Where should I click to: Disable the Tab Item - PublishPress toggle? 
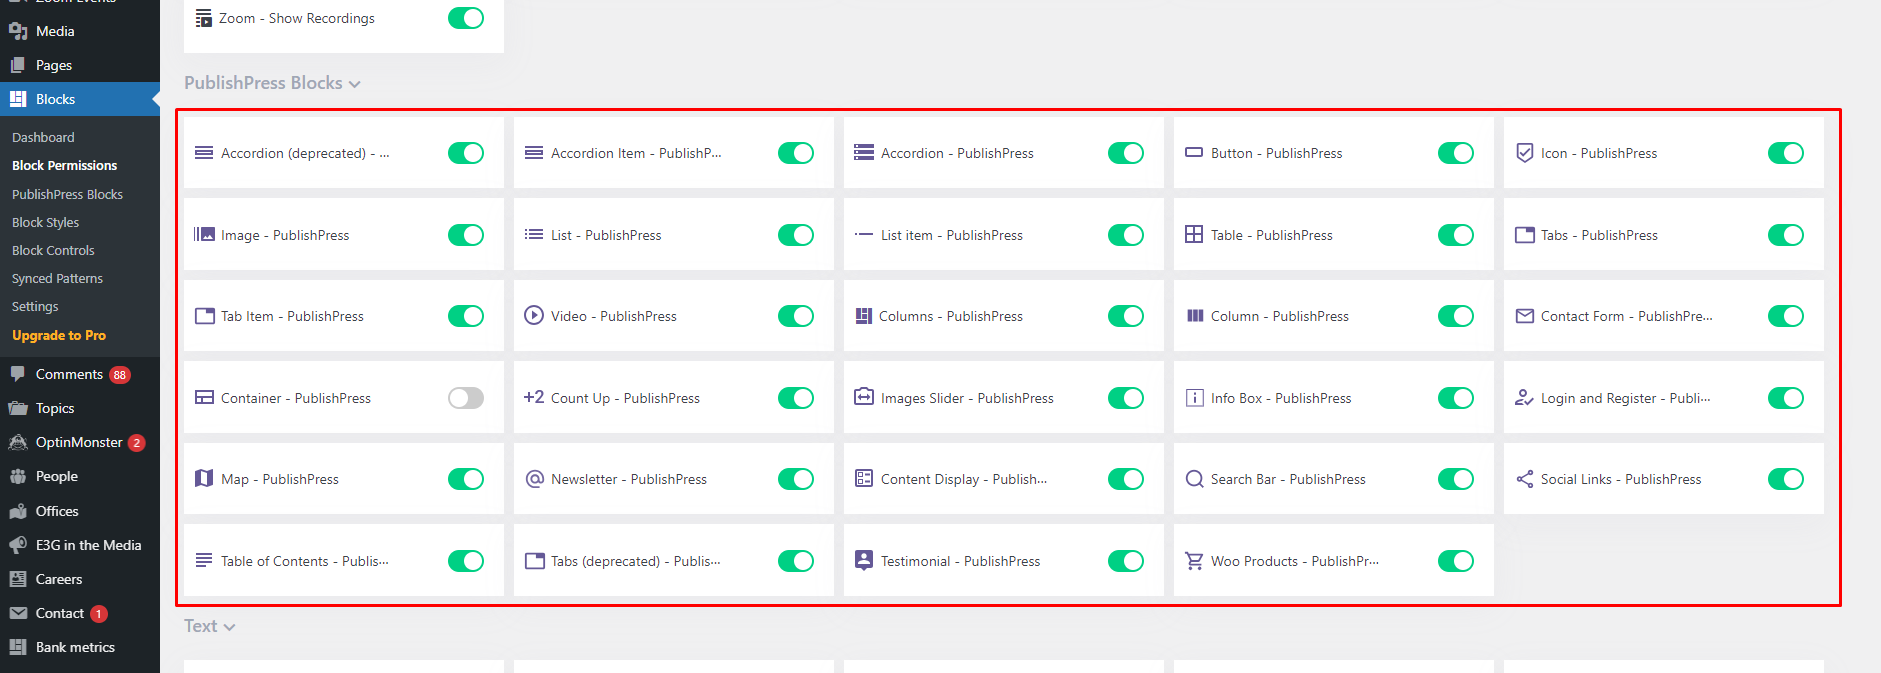click(x=466, y=316)
